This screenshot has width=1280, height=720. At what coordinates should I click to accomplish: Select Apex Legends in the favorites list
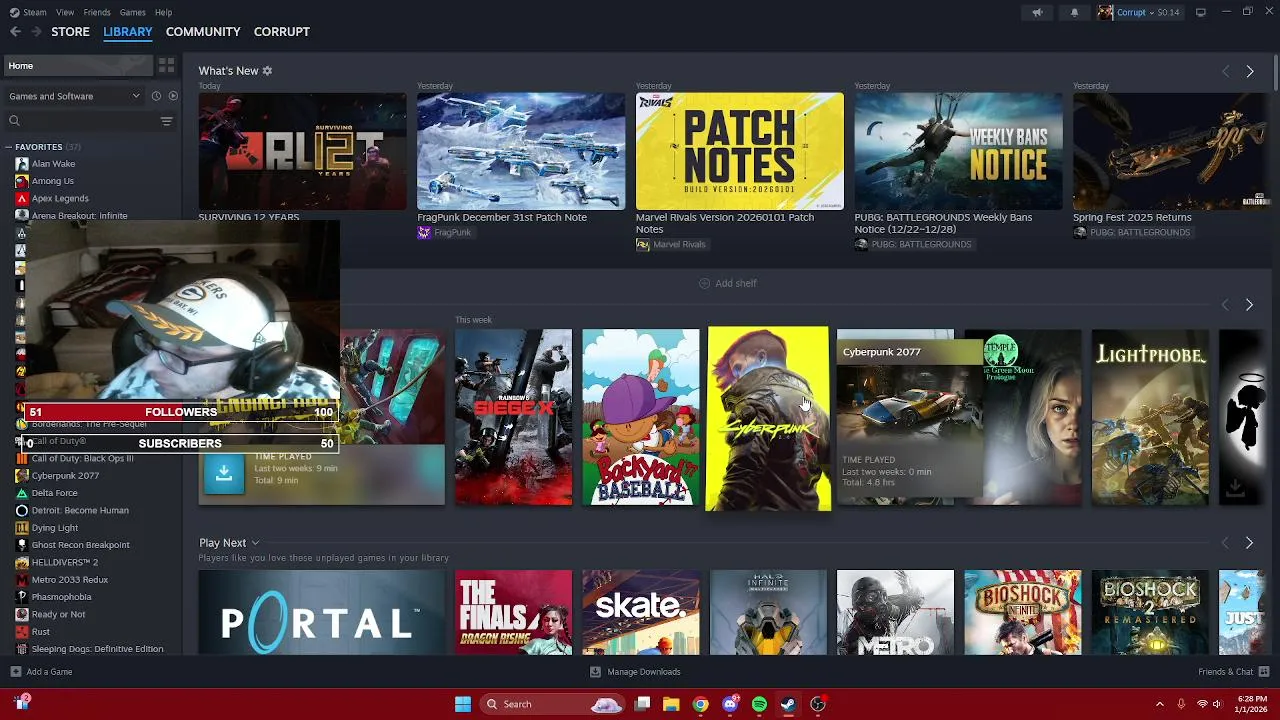click(60, 198)
